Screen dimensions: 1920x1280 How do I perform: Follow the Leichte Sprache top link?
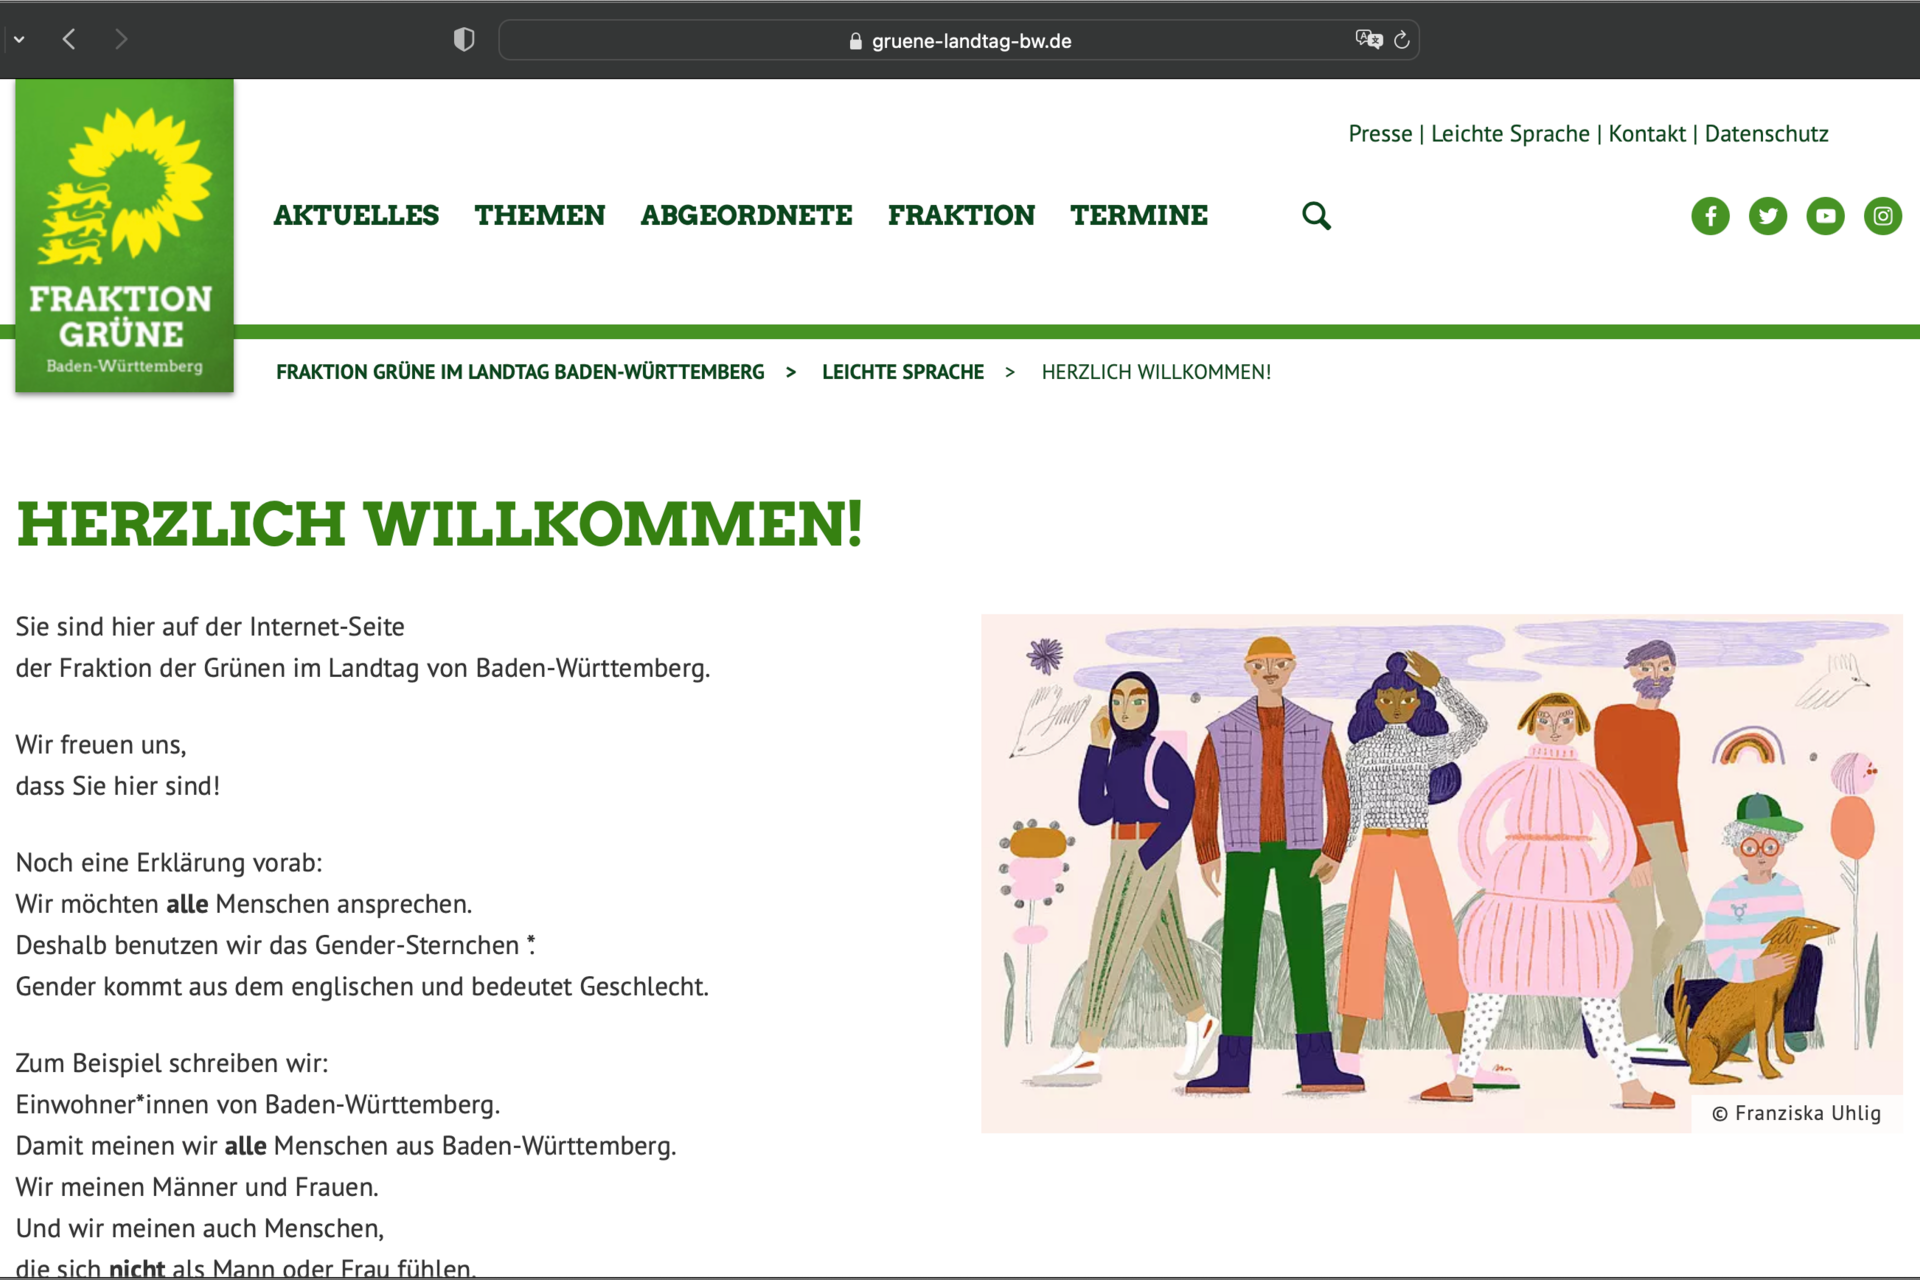(1510, 134)
